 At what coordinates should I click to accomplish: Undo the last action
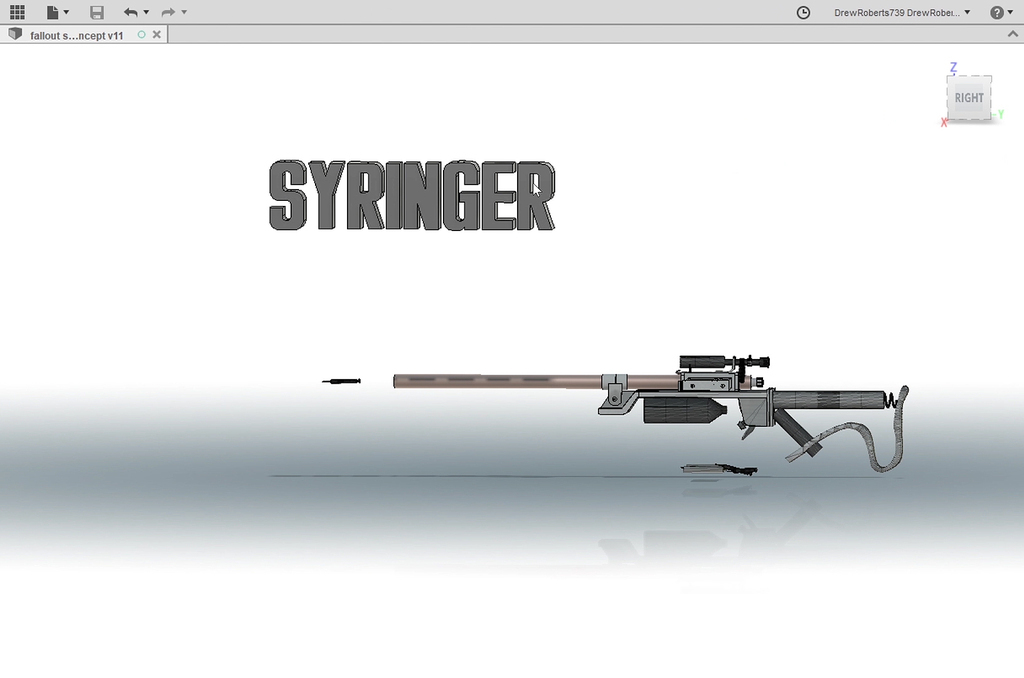pyautogui.click(x=133, y=12)
